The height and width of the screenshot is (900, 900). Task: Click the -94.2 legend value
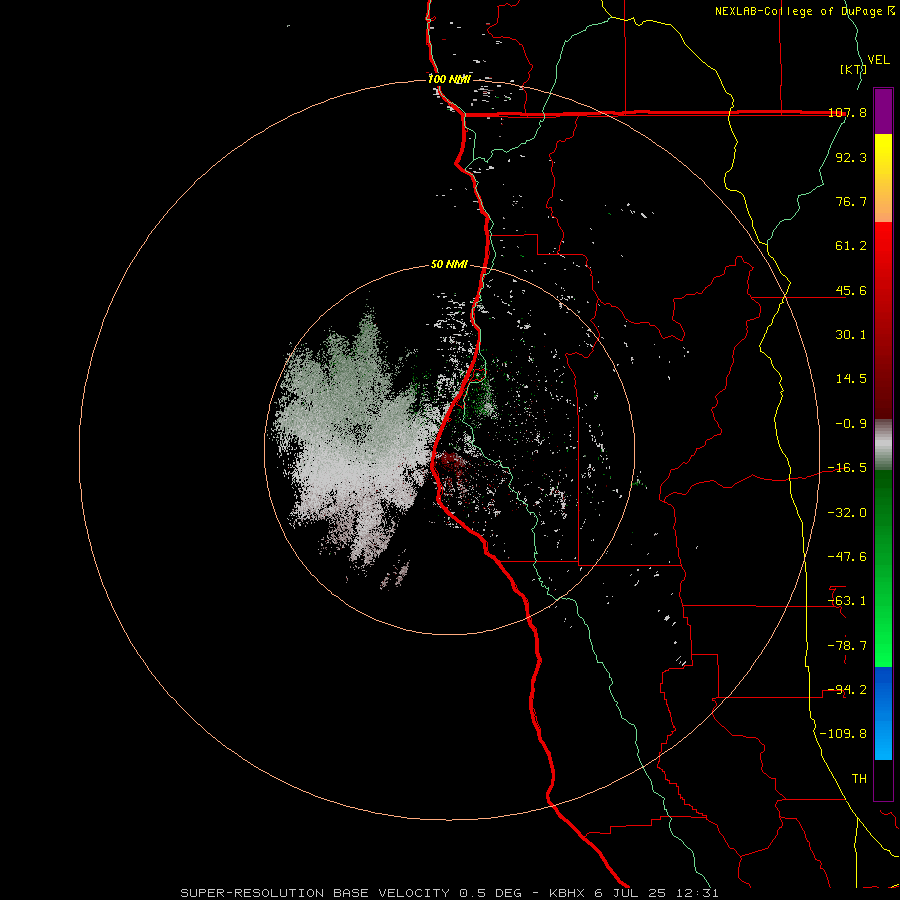point(848,690)
